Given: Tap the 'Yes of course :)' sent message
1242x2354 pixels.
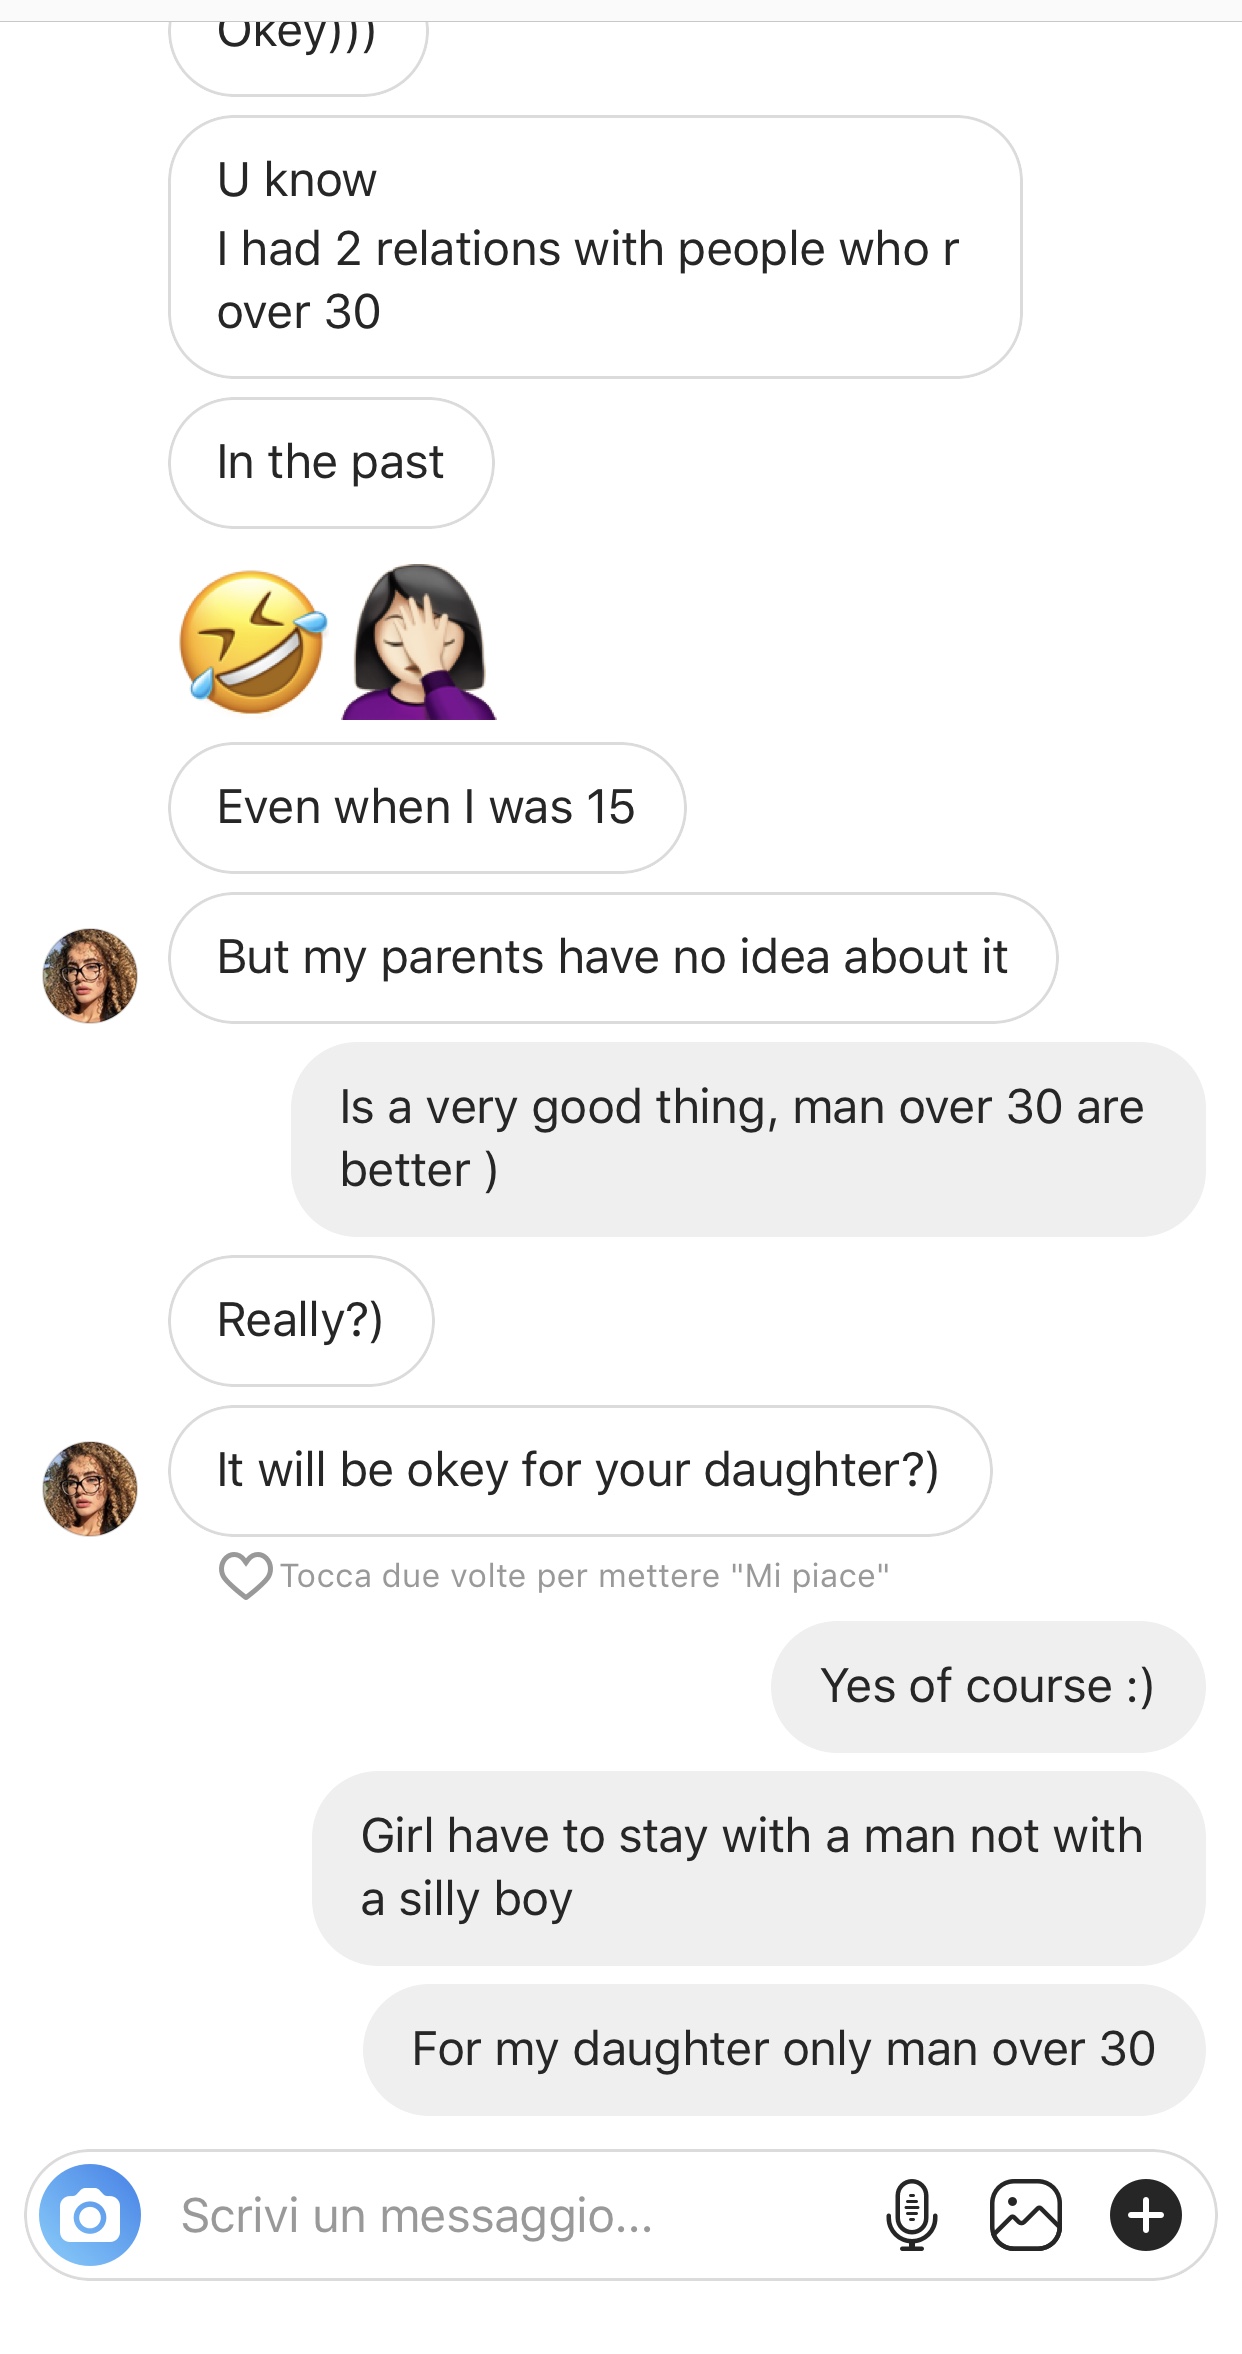Looking at the screenshot, I should pyautogui.click(x=987, y=1686).
